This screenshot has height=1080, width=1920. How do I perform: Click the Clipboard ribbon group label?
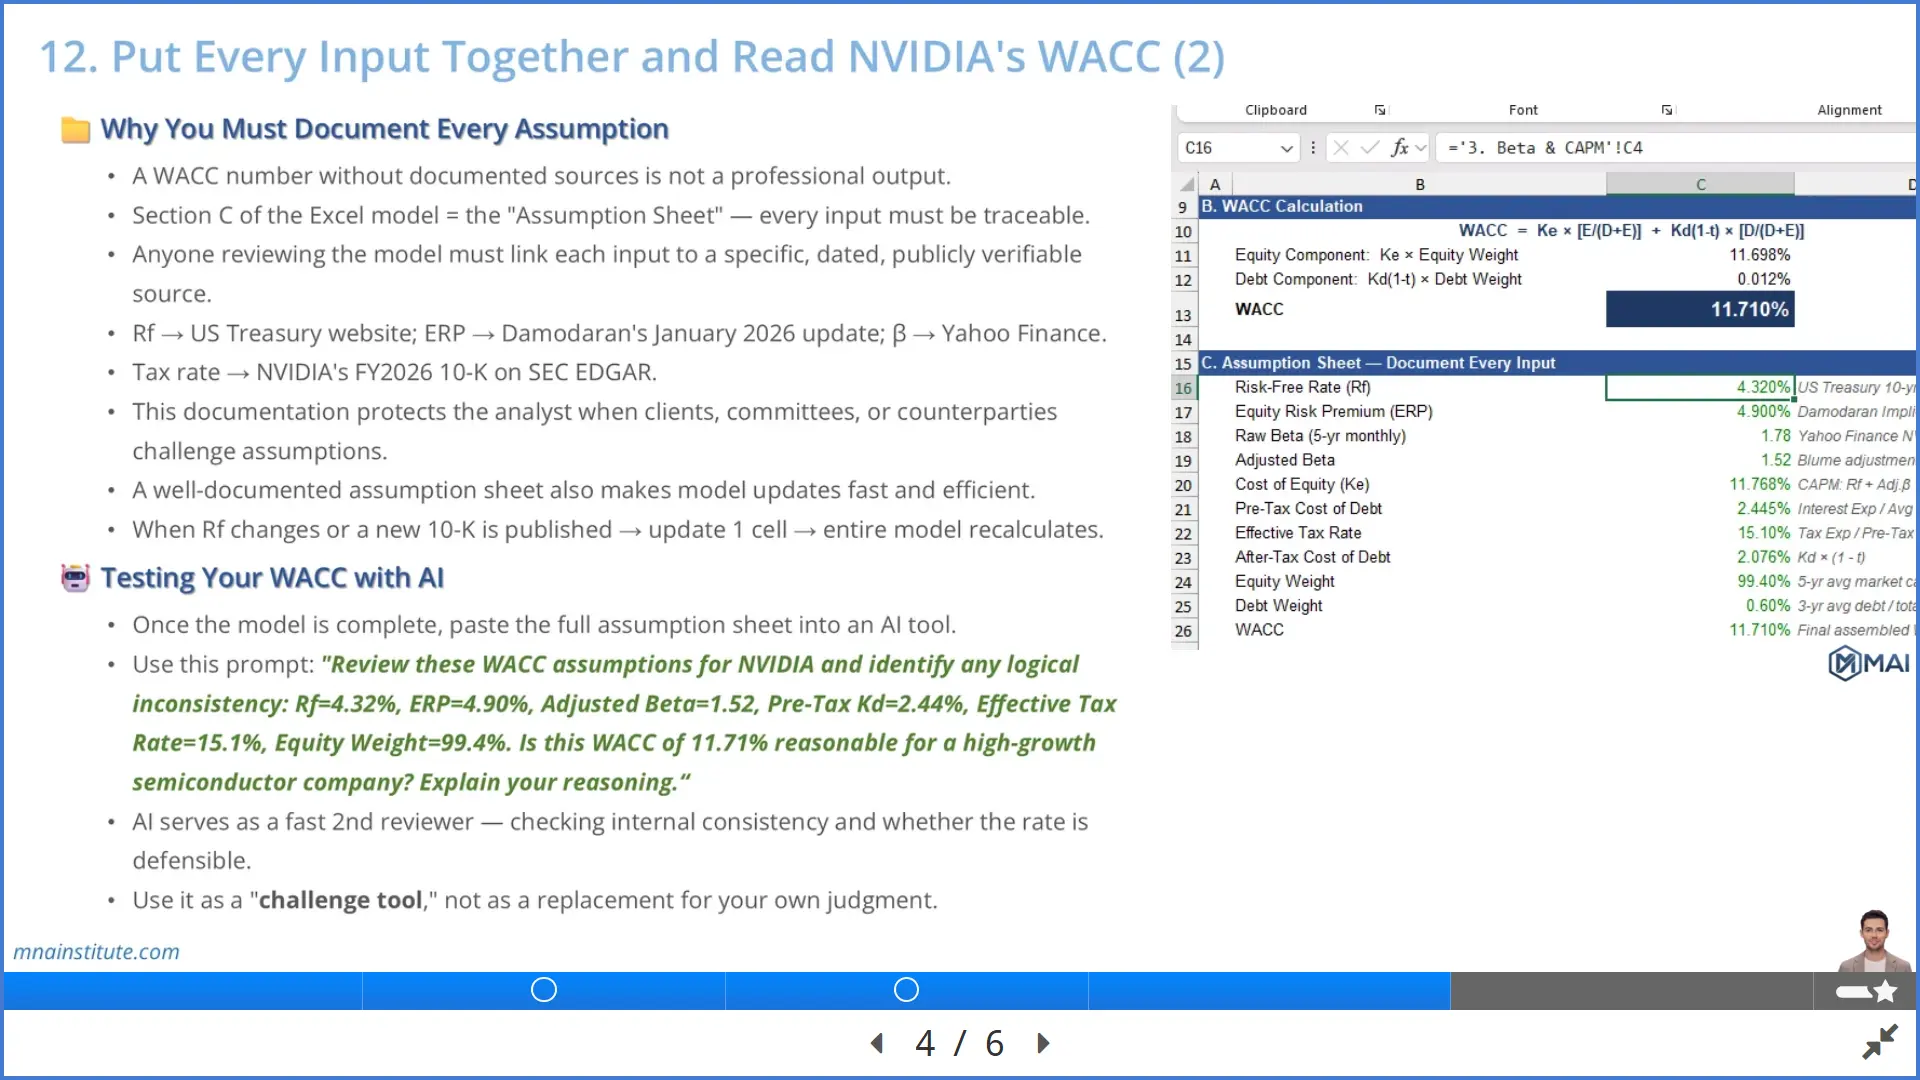pyautogui.click(x=1276, y=110)
